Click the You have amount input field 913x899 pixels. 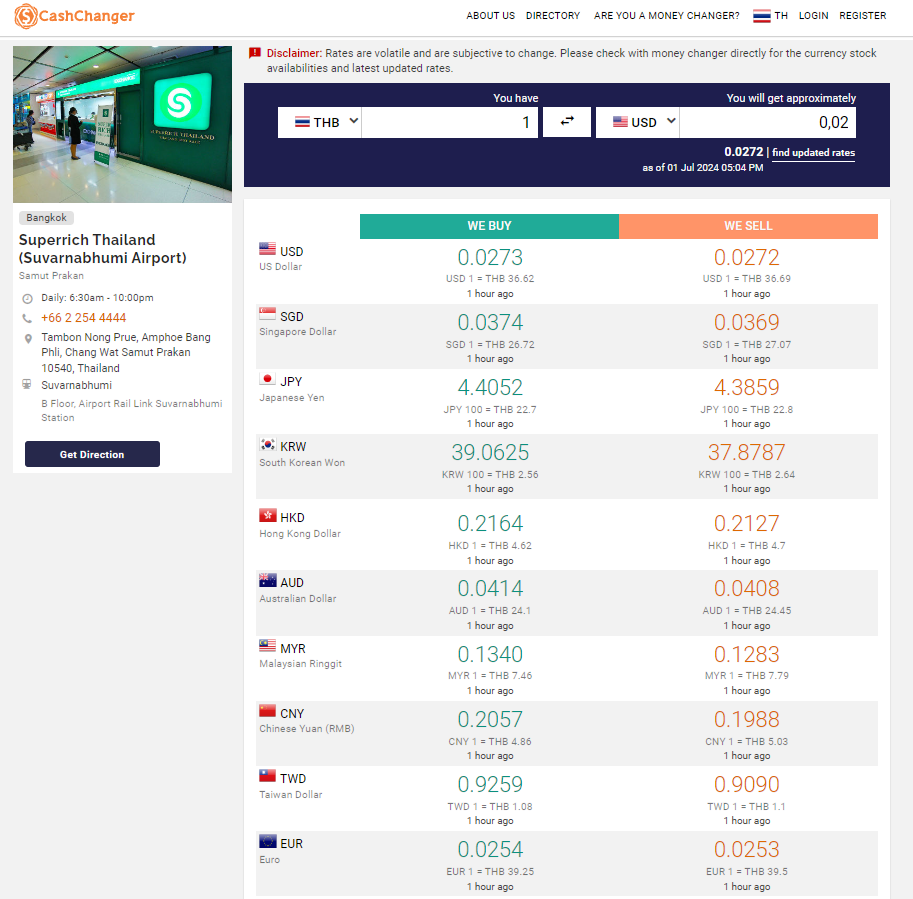click(x=450, y=122)
